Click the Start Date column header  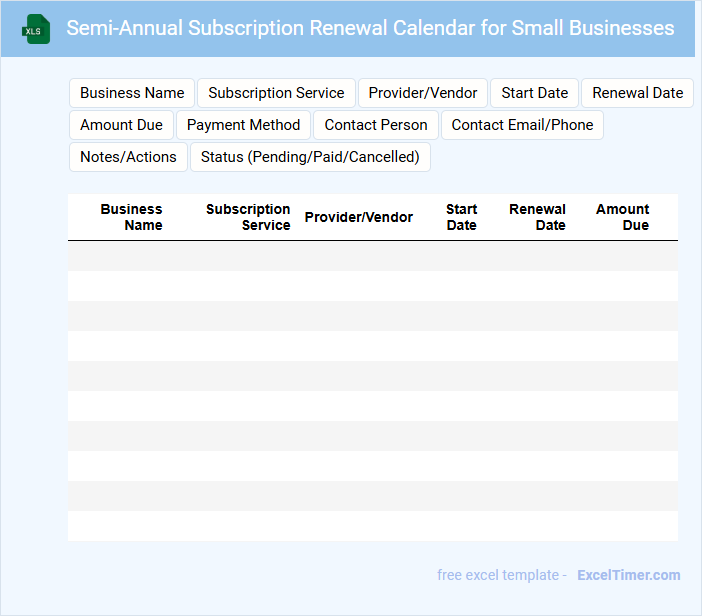point(461,217)
